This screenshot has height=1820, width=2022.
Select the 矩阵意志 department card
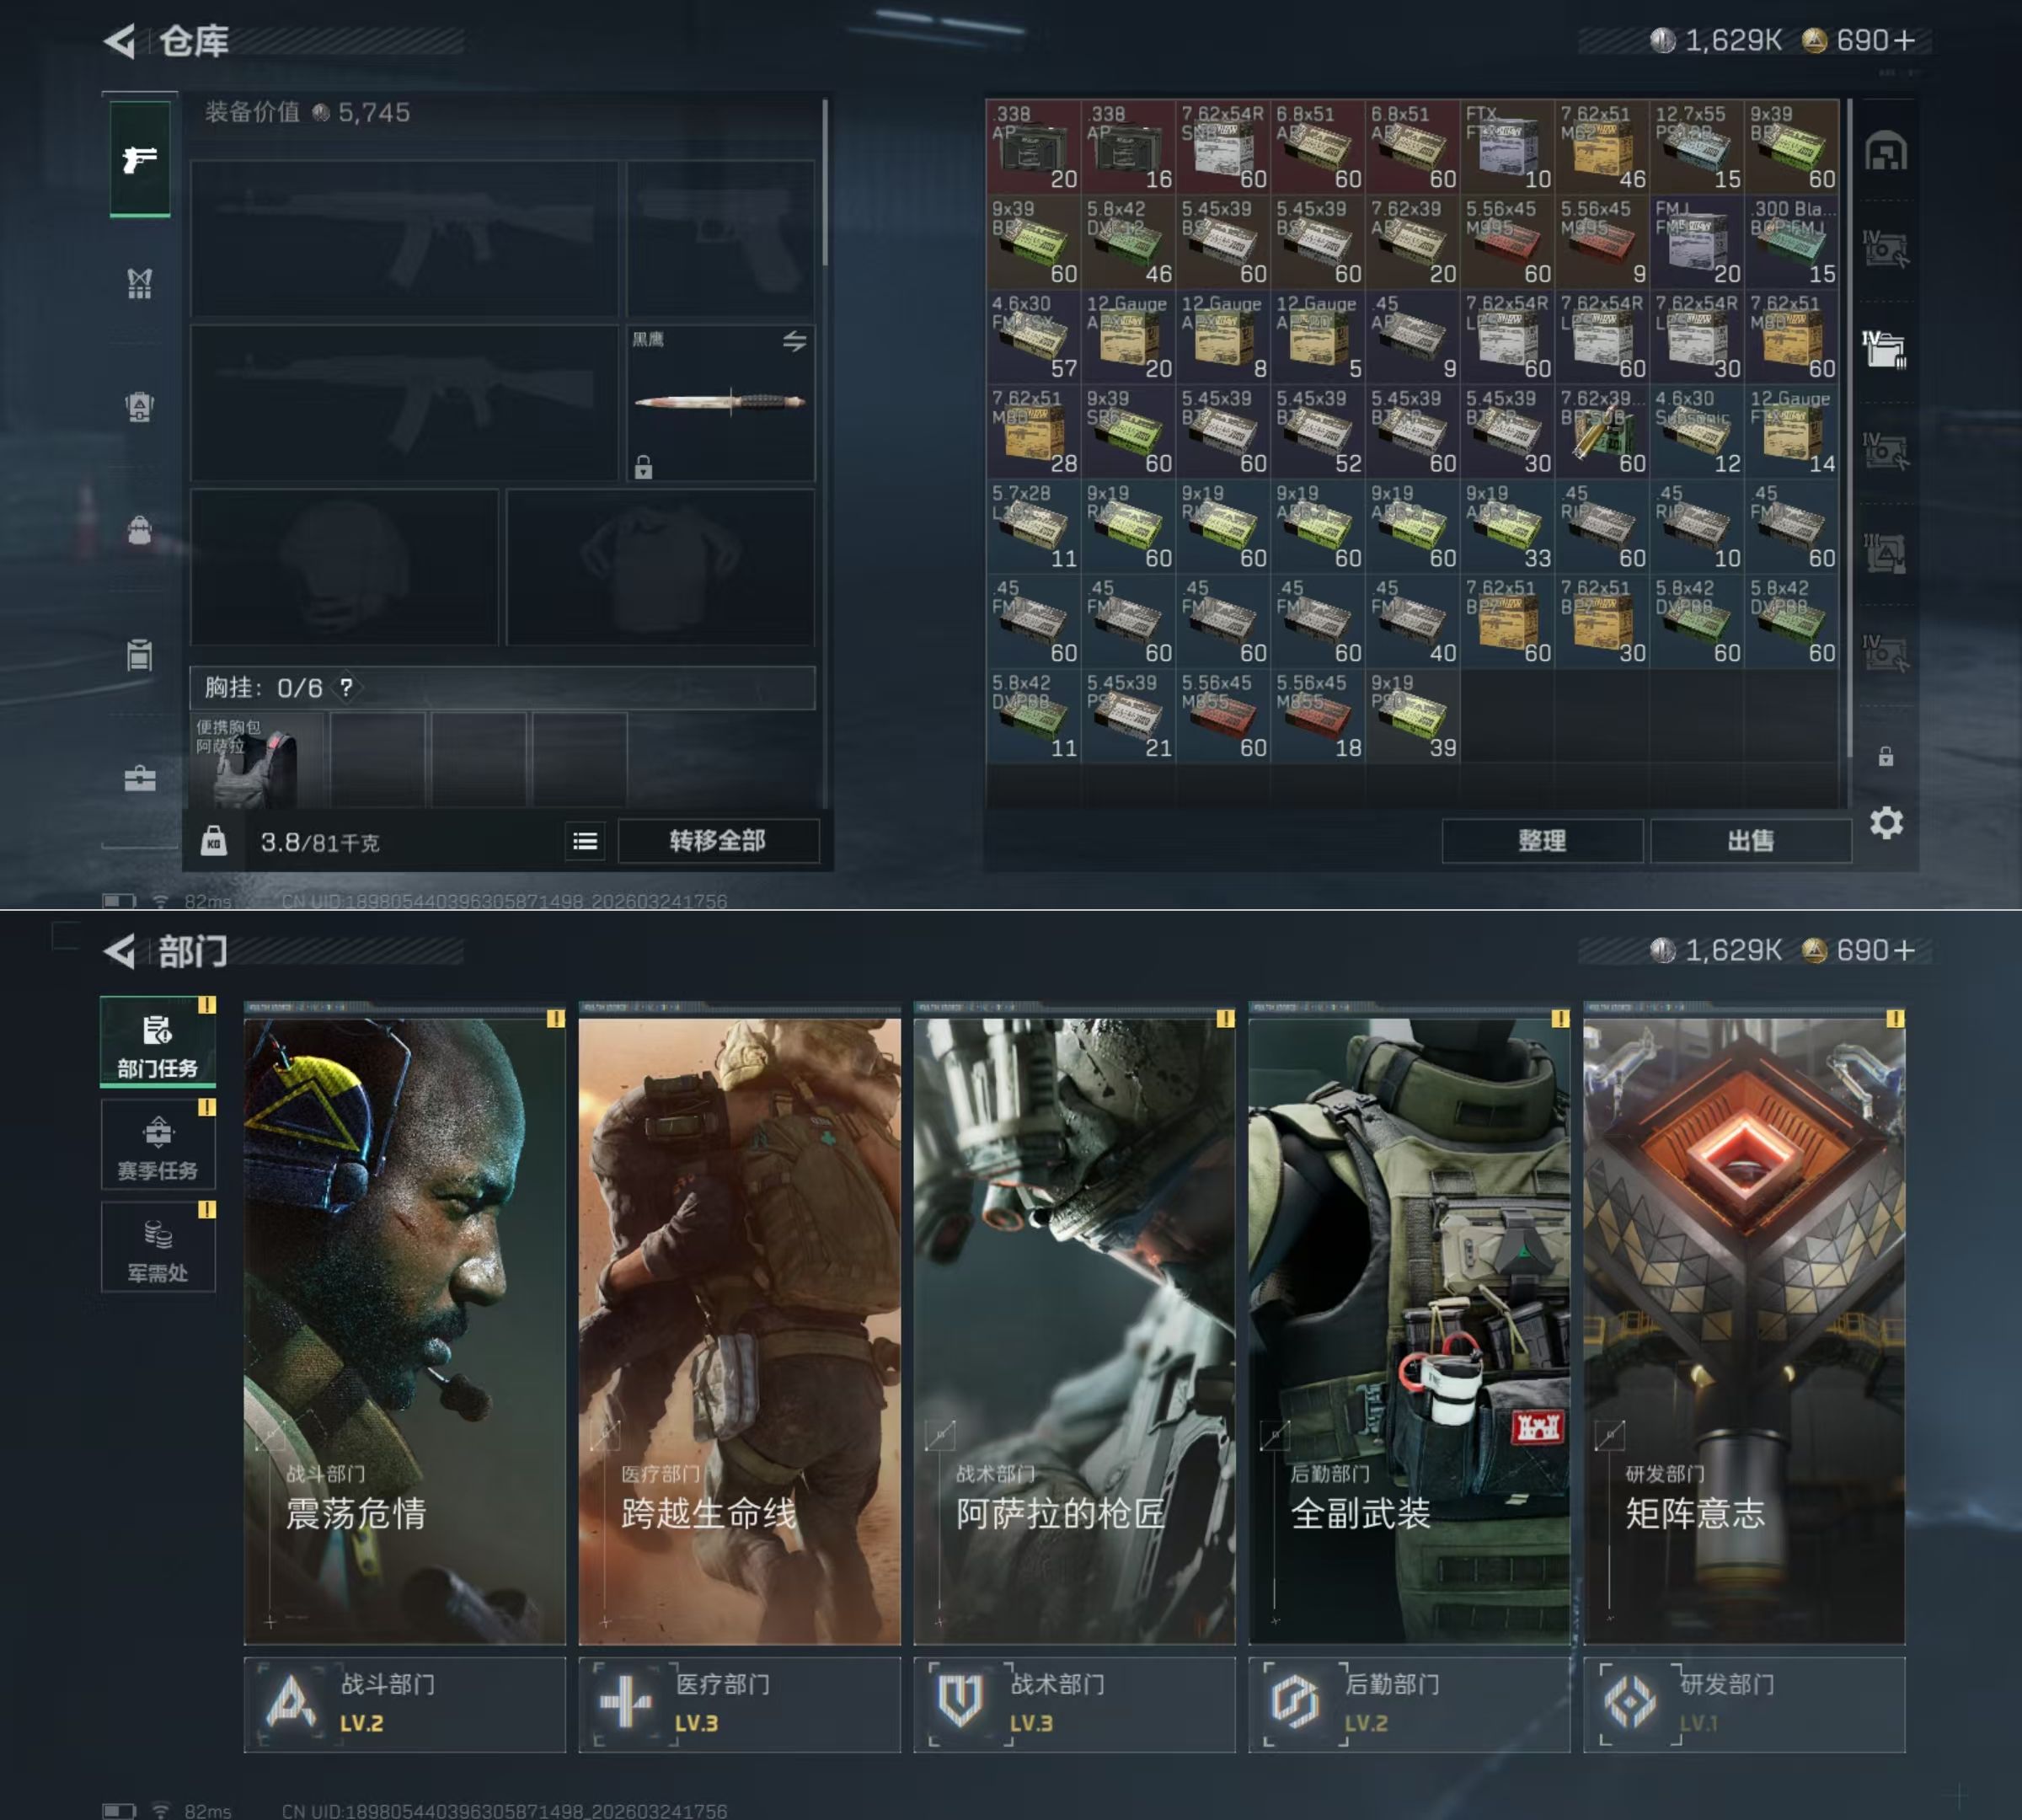tap(1743, 1330)
